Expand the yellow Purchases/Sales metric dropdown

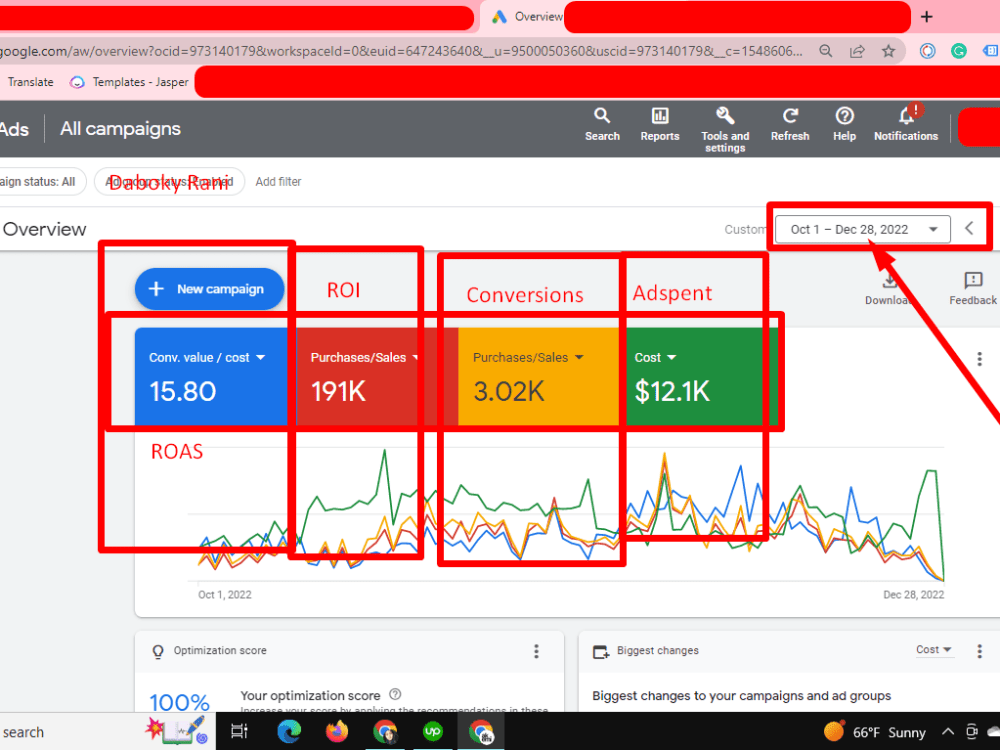click(x=579, y=358)
